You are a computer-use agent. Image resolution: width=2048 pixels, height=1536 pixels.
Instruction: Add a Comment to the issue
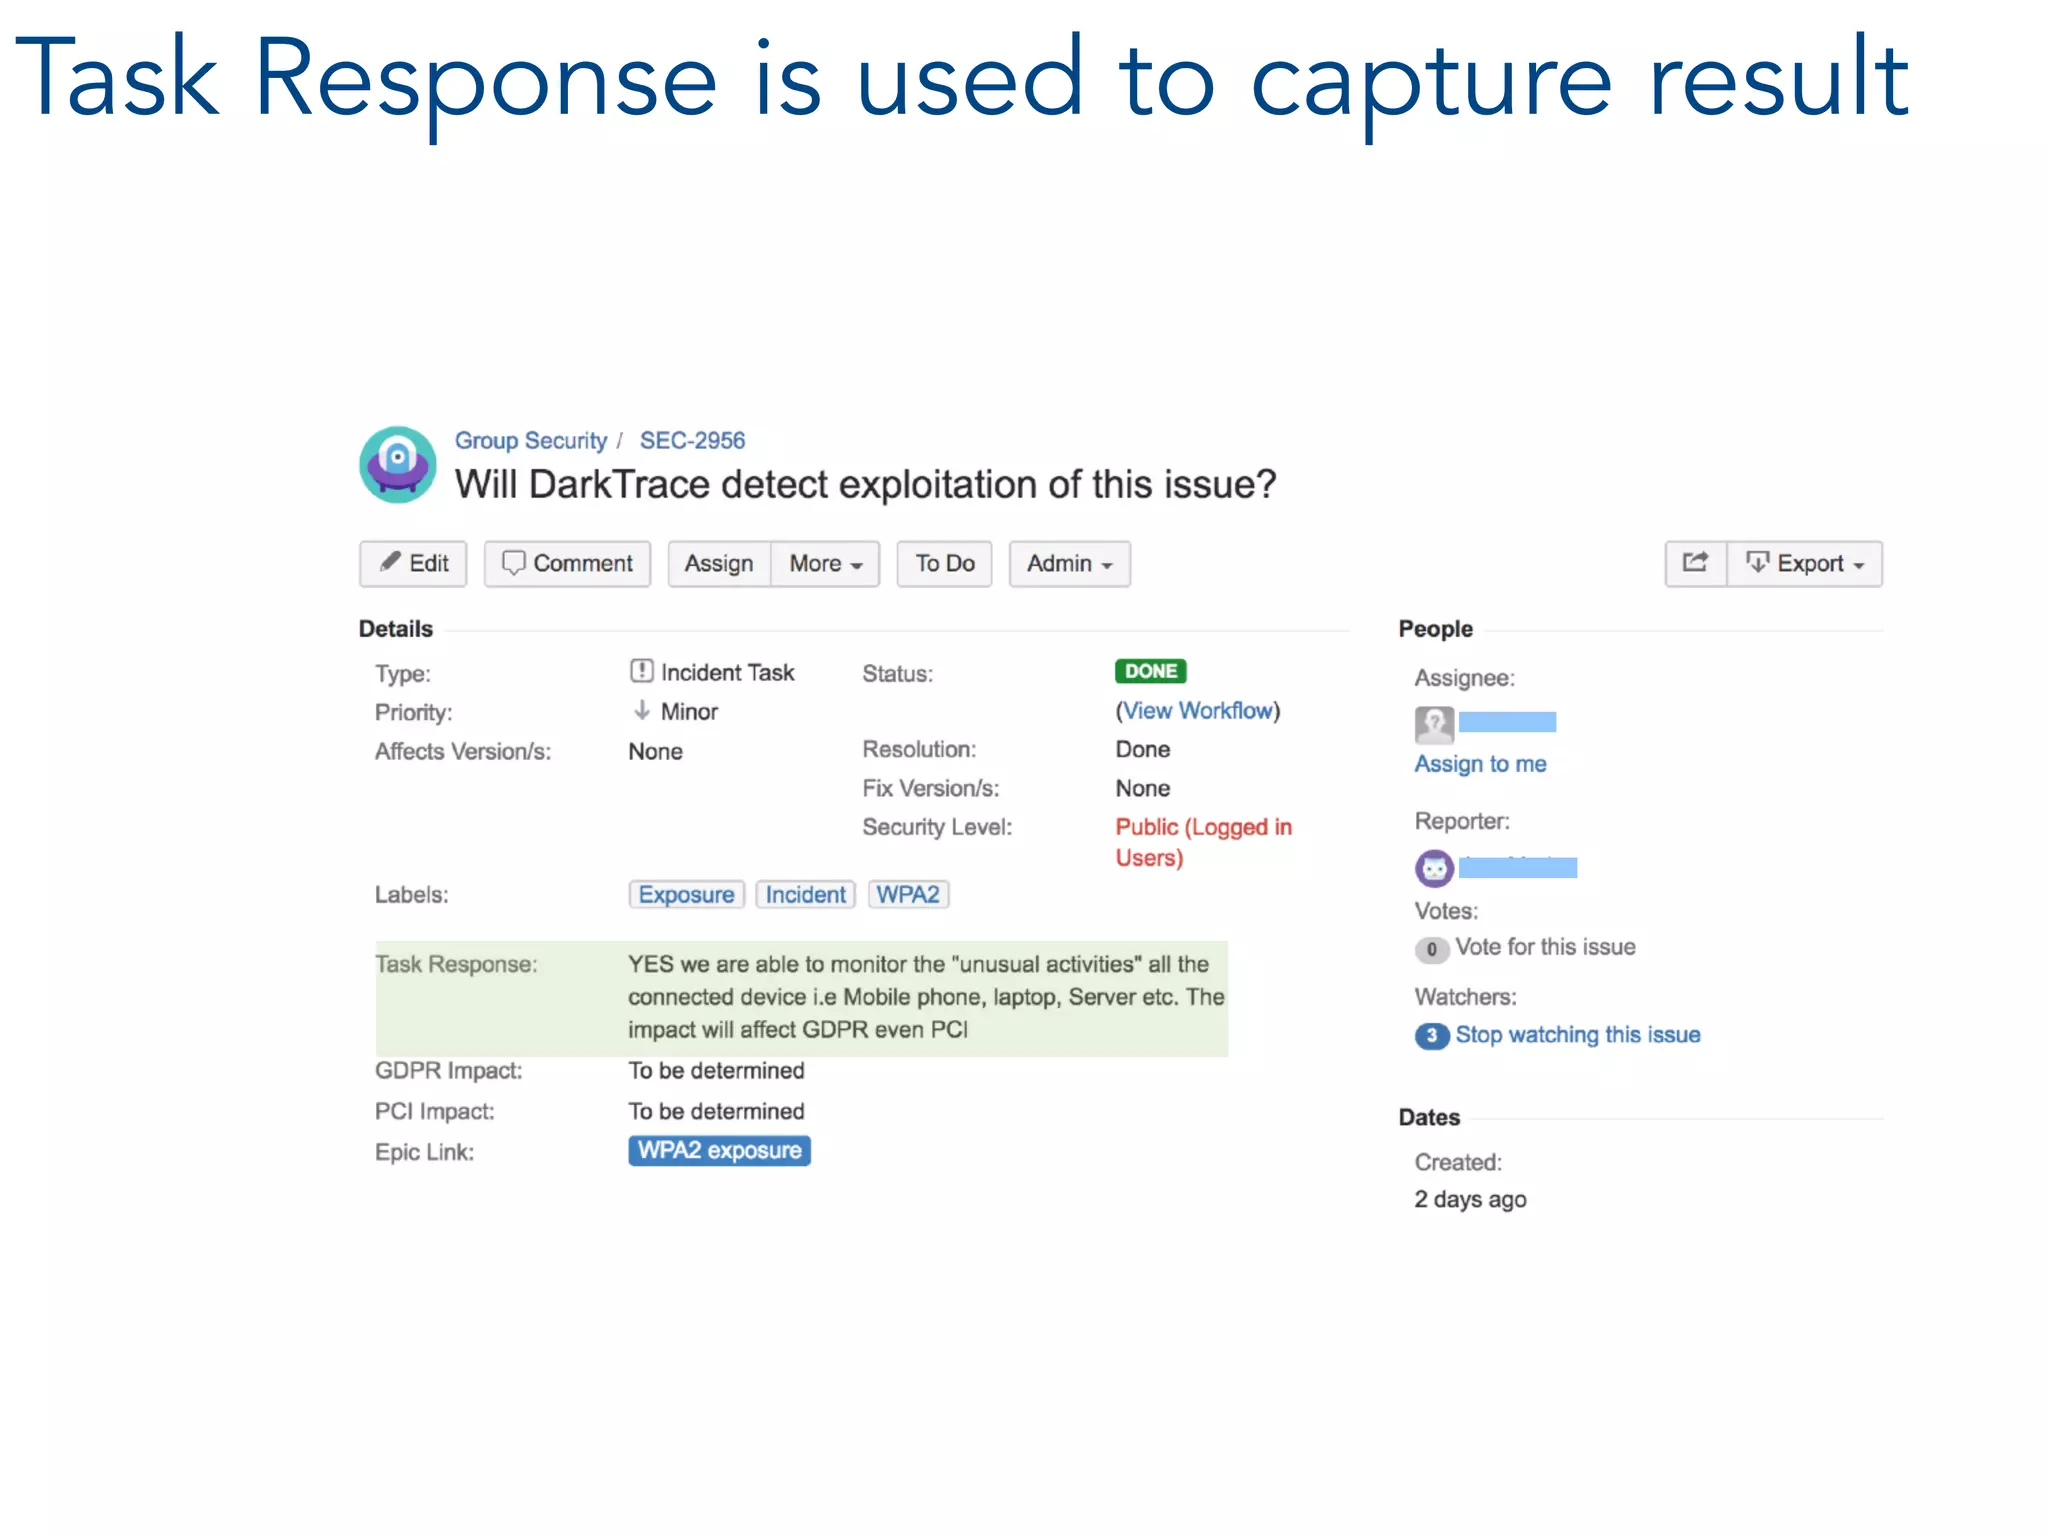(567, 564)
